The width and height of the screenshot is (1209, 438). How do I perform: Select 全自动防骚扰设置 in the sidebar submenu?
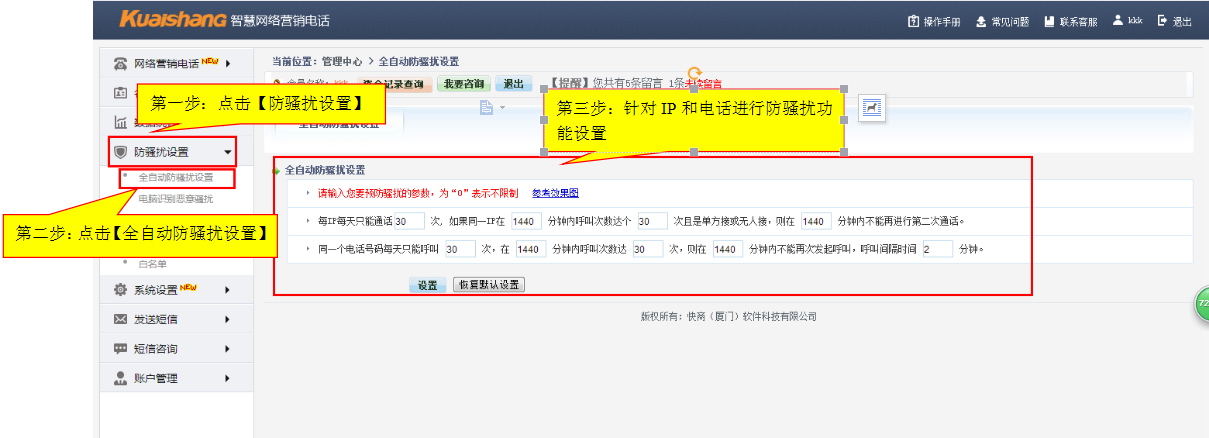coord(175,177)
